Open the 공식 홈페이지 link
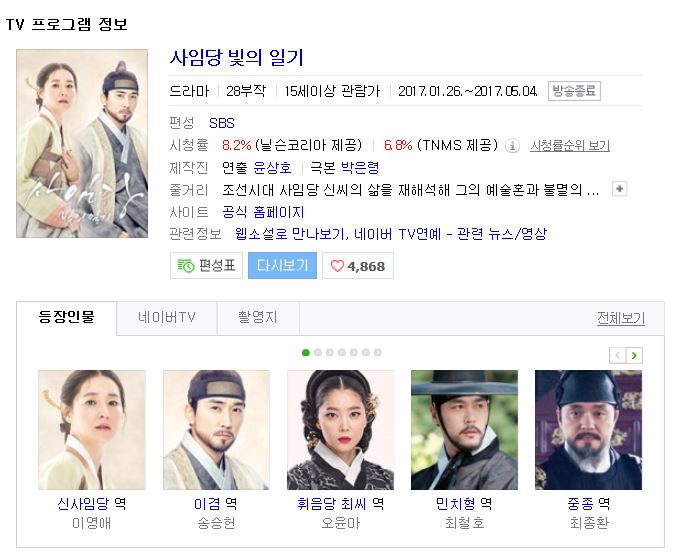Screen dimensions: 681x559 pyautogui.click(x=263, y=212)
